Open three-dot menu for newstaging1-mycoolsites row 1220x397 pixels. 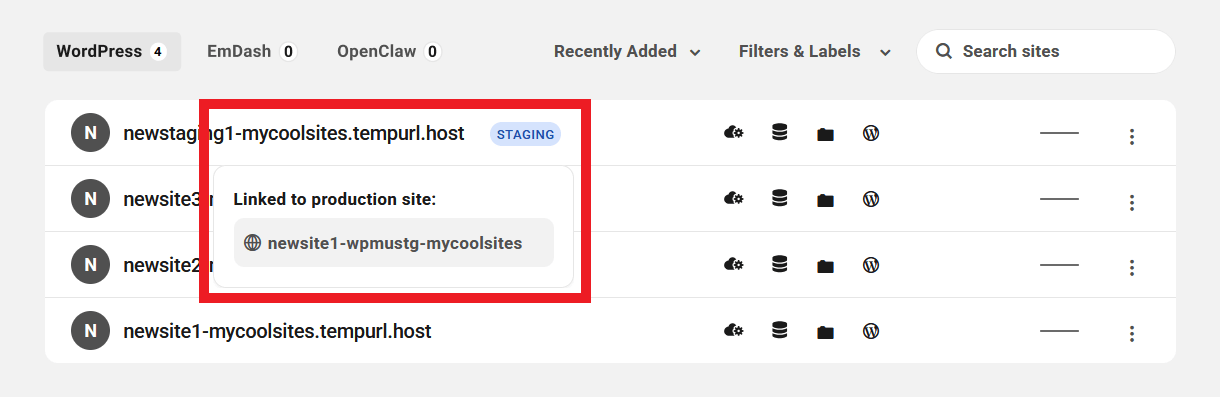pos(1132,136)
